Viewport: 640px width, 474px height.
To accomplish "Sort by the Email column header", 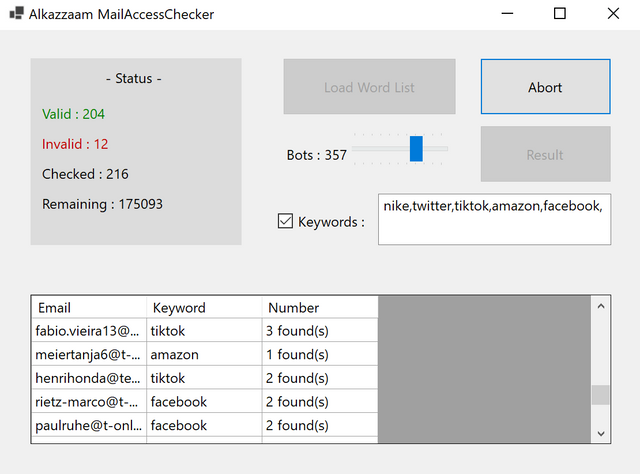I will click(88, 307).
